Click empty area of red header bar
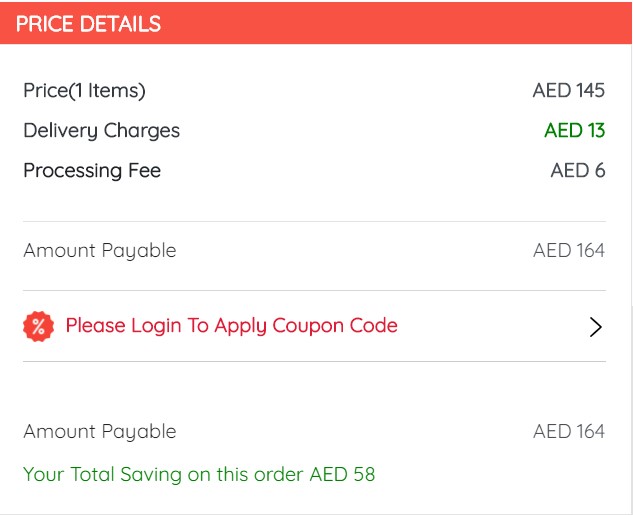633x515 pixels. 400,24
